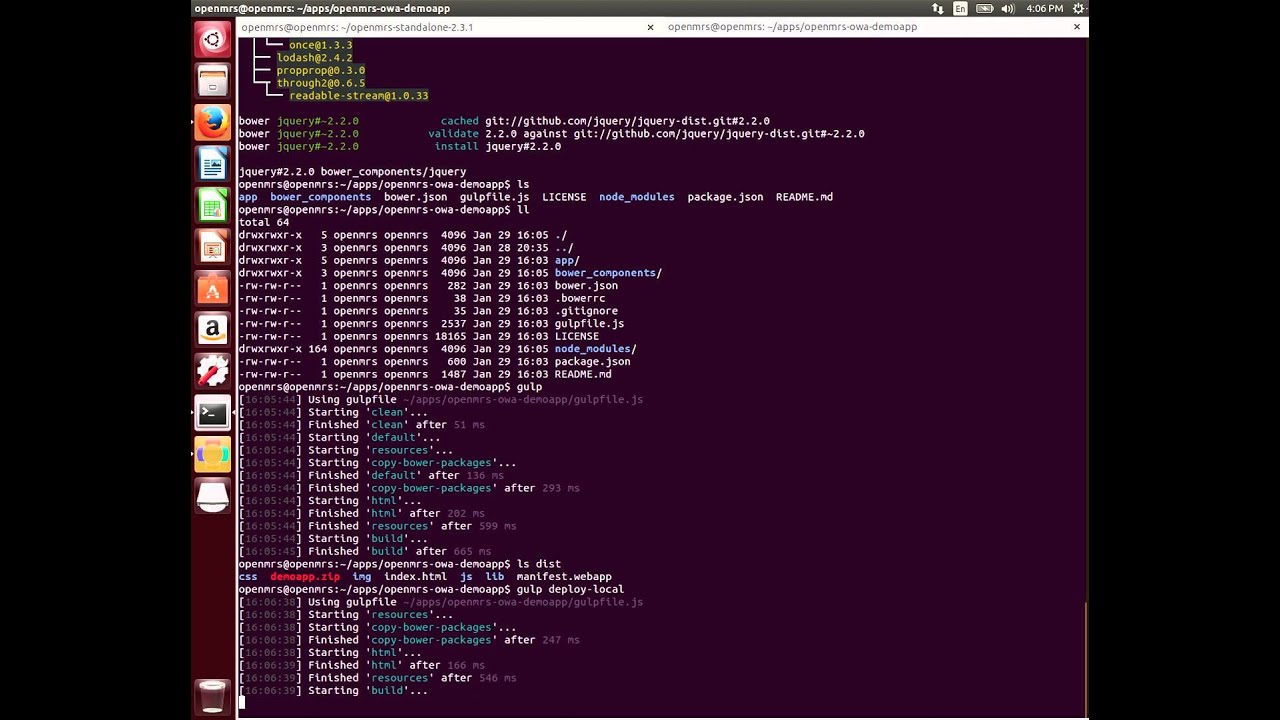Open the network connections indicator

937,8
